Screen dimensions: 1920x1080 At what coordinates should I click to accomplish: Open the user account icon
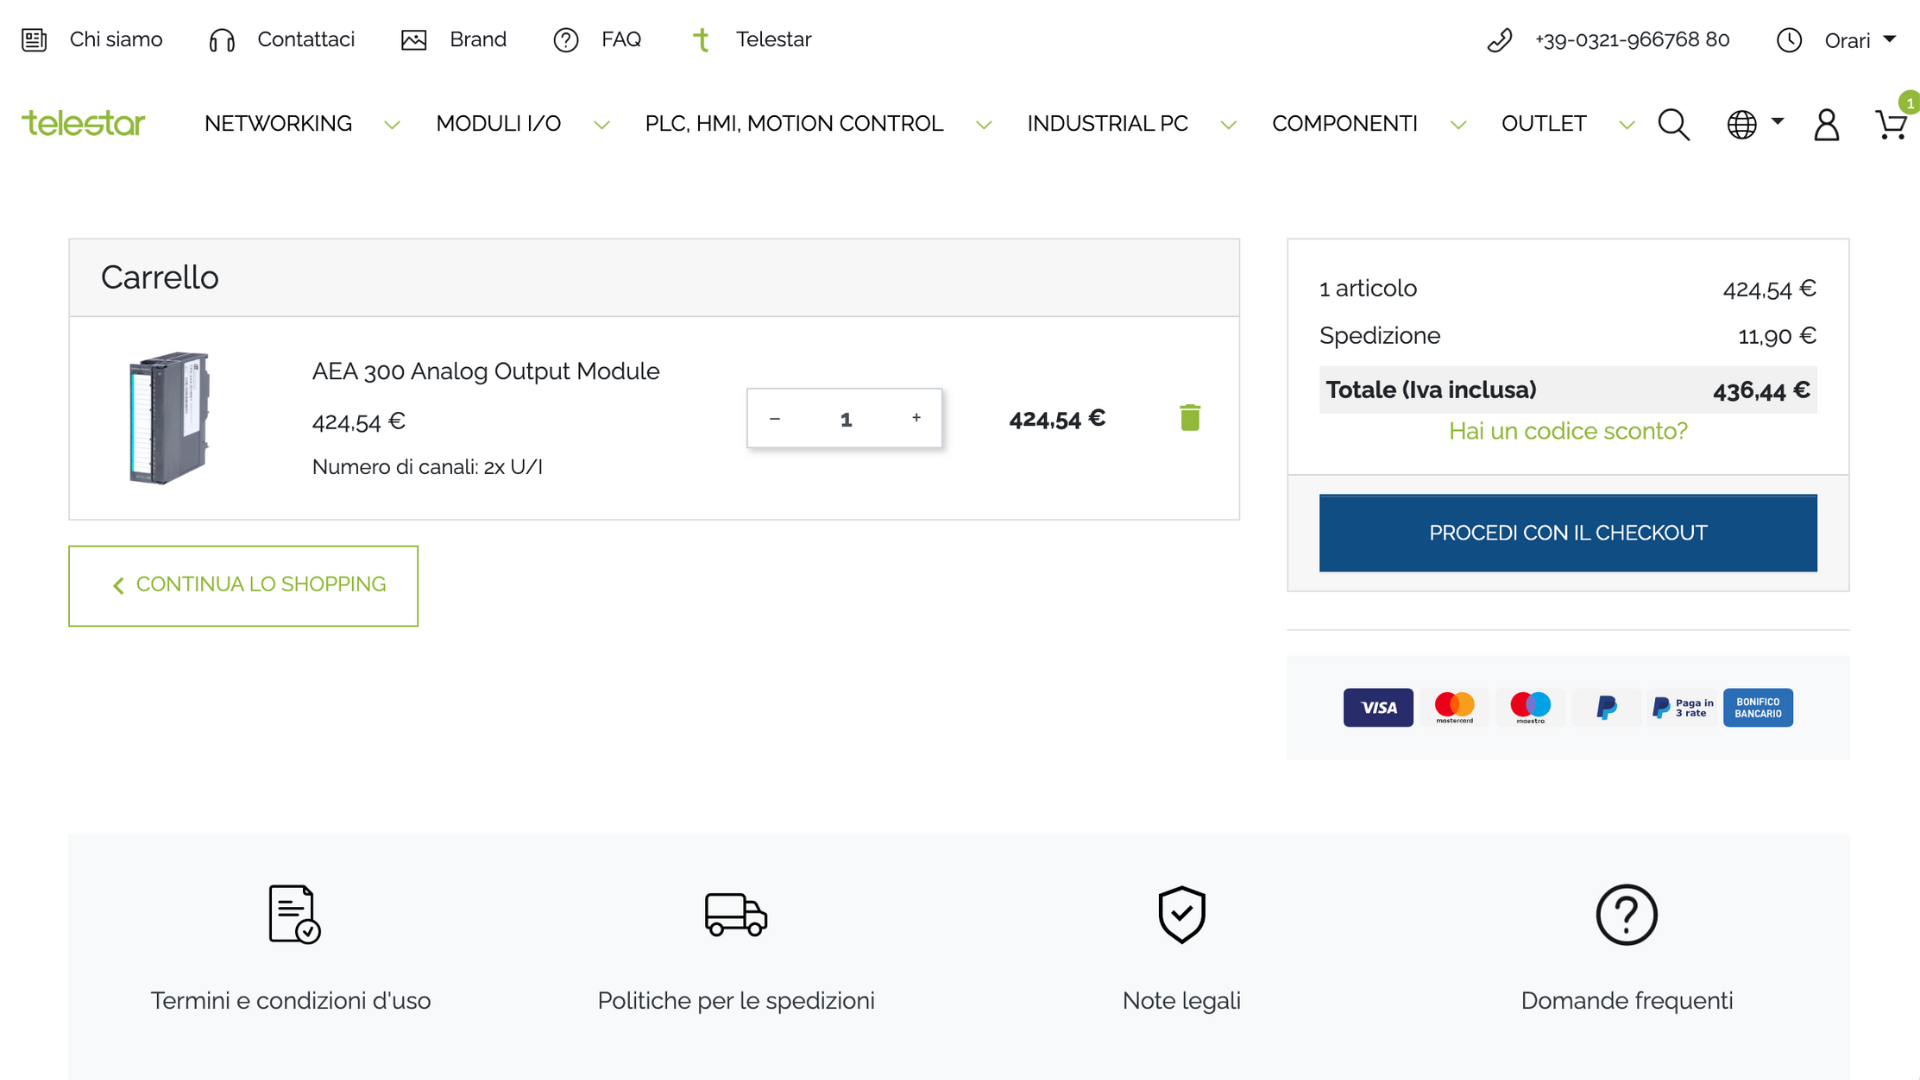1826,125
